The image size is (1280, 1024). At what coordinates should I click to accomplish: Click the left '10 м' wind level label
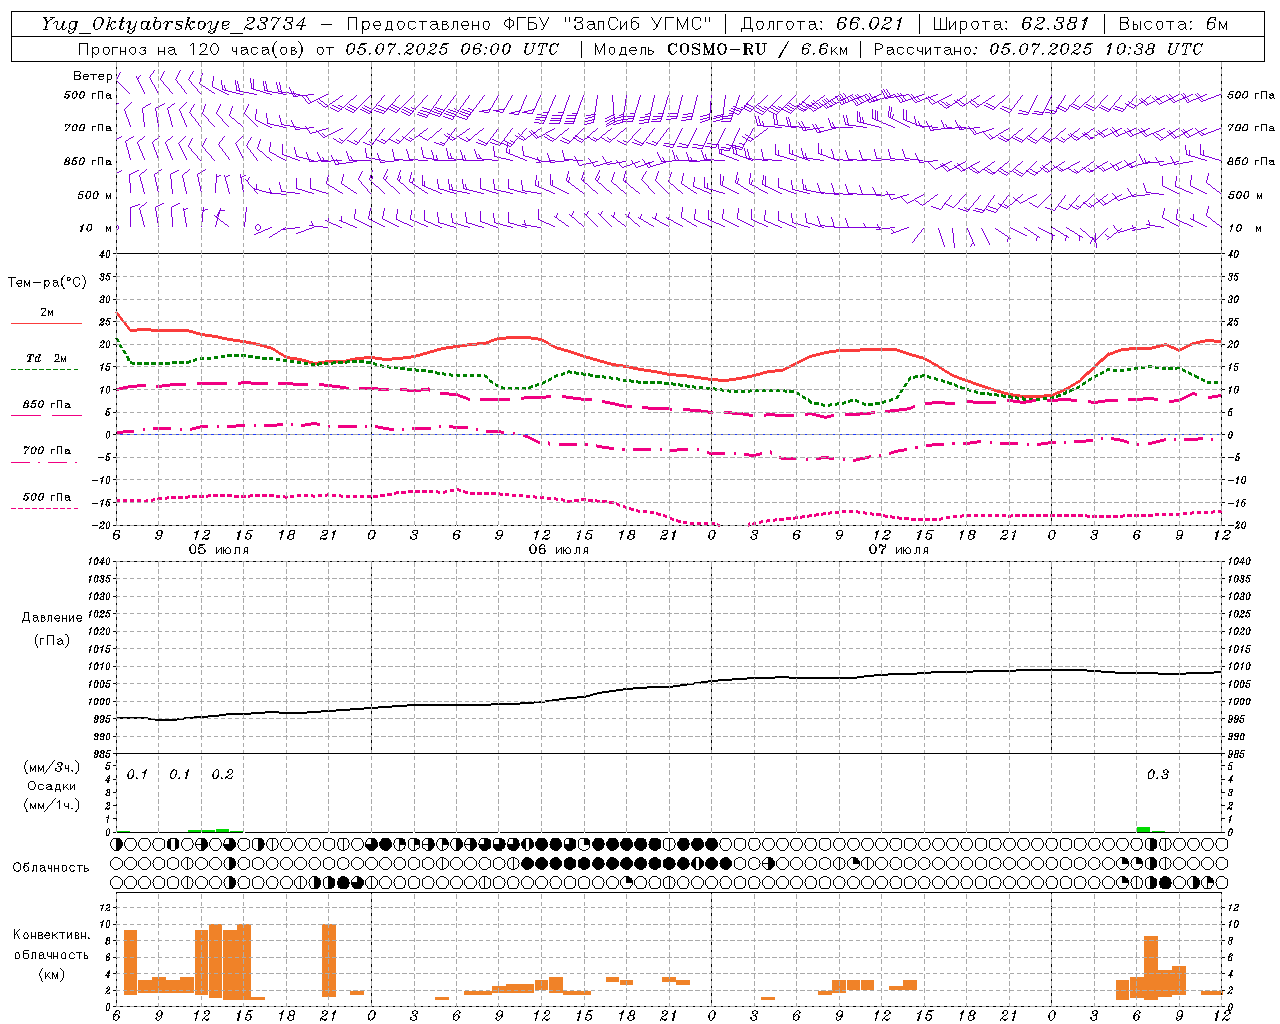[96, 228]
